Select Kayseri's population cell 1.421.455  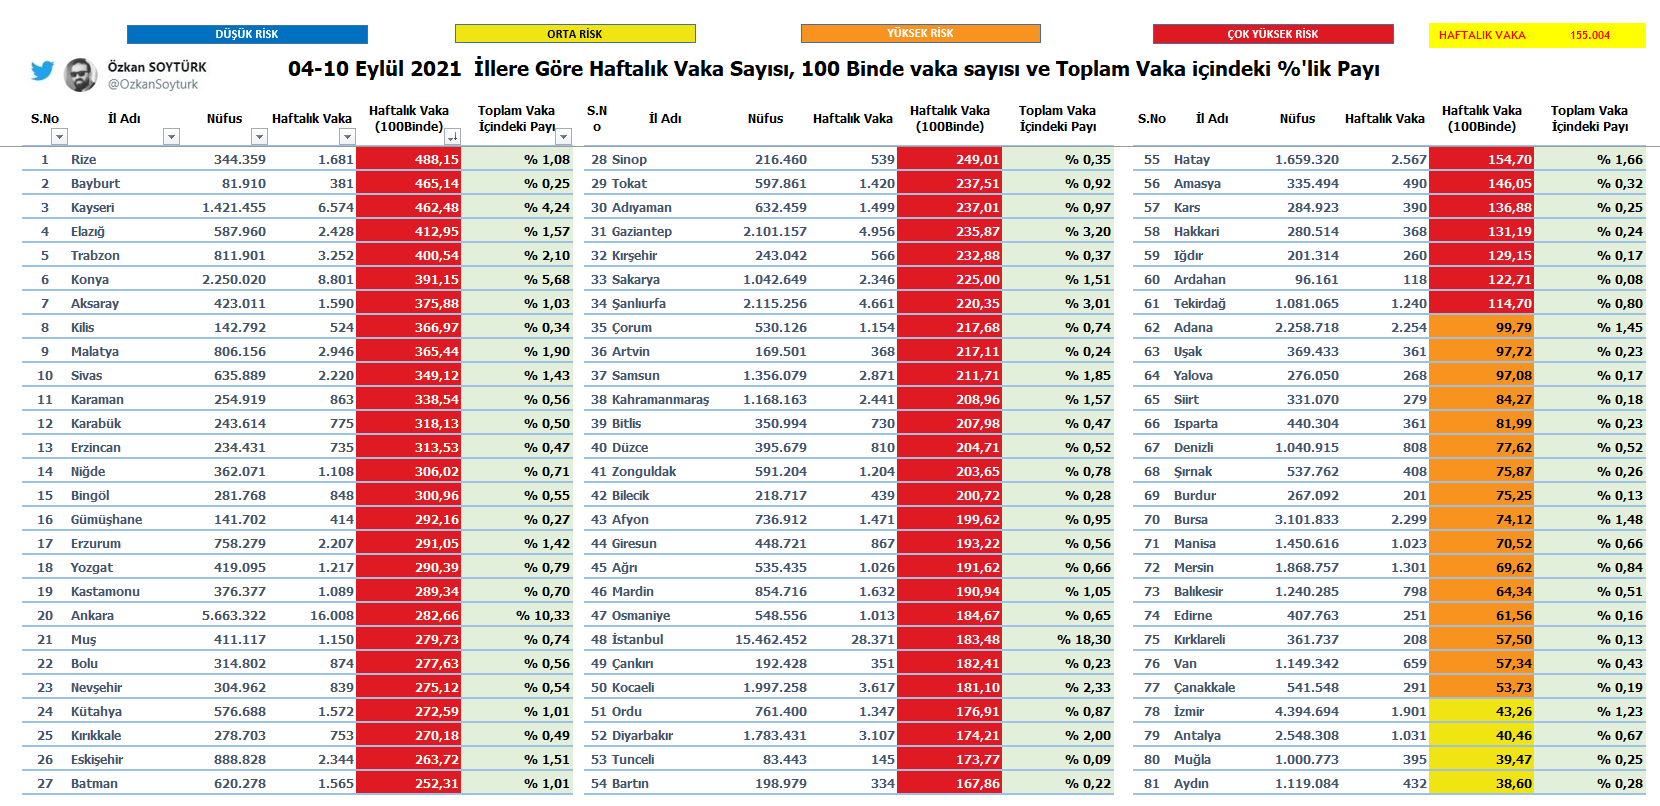tap(234, 207)
